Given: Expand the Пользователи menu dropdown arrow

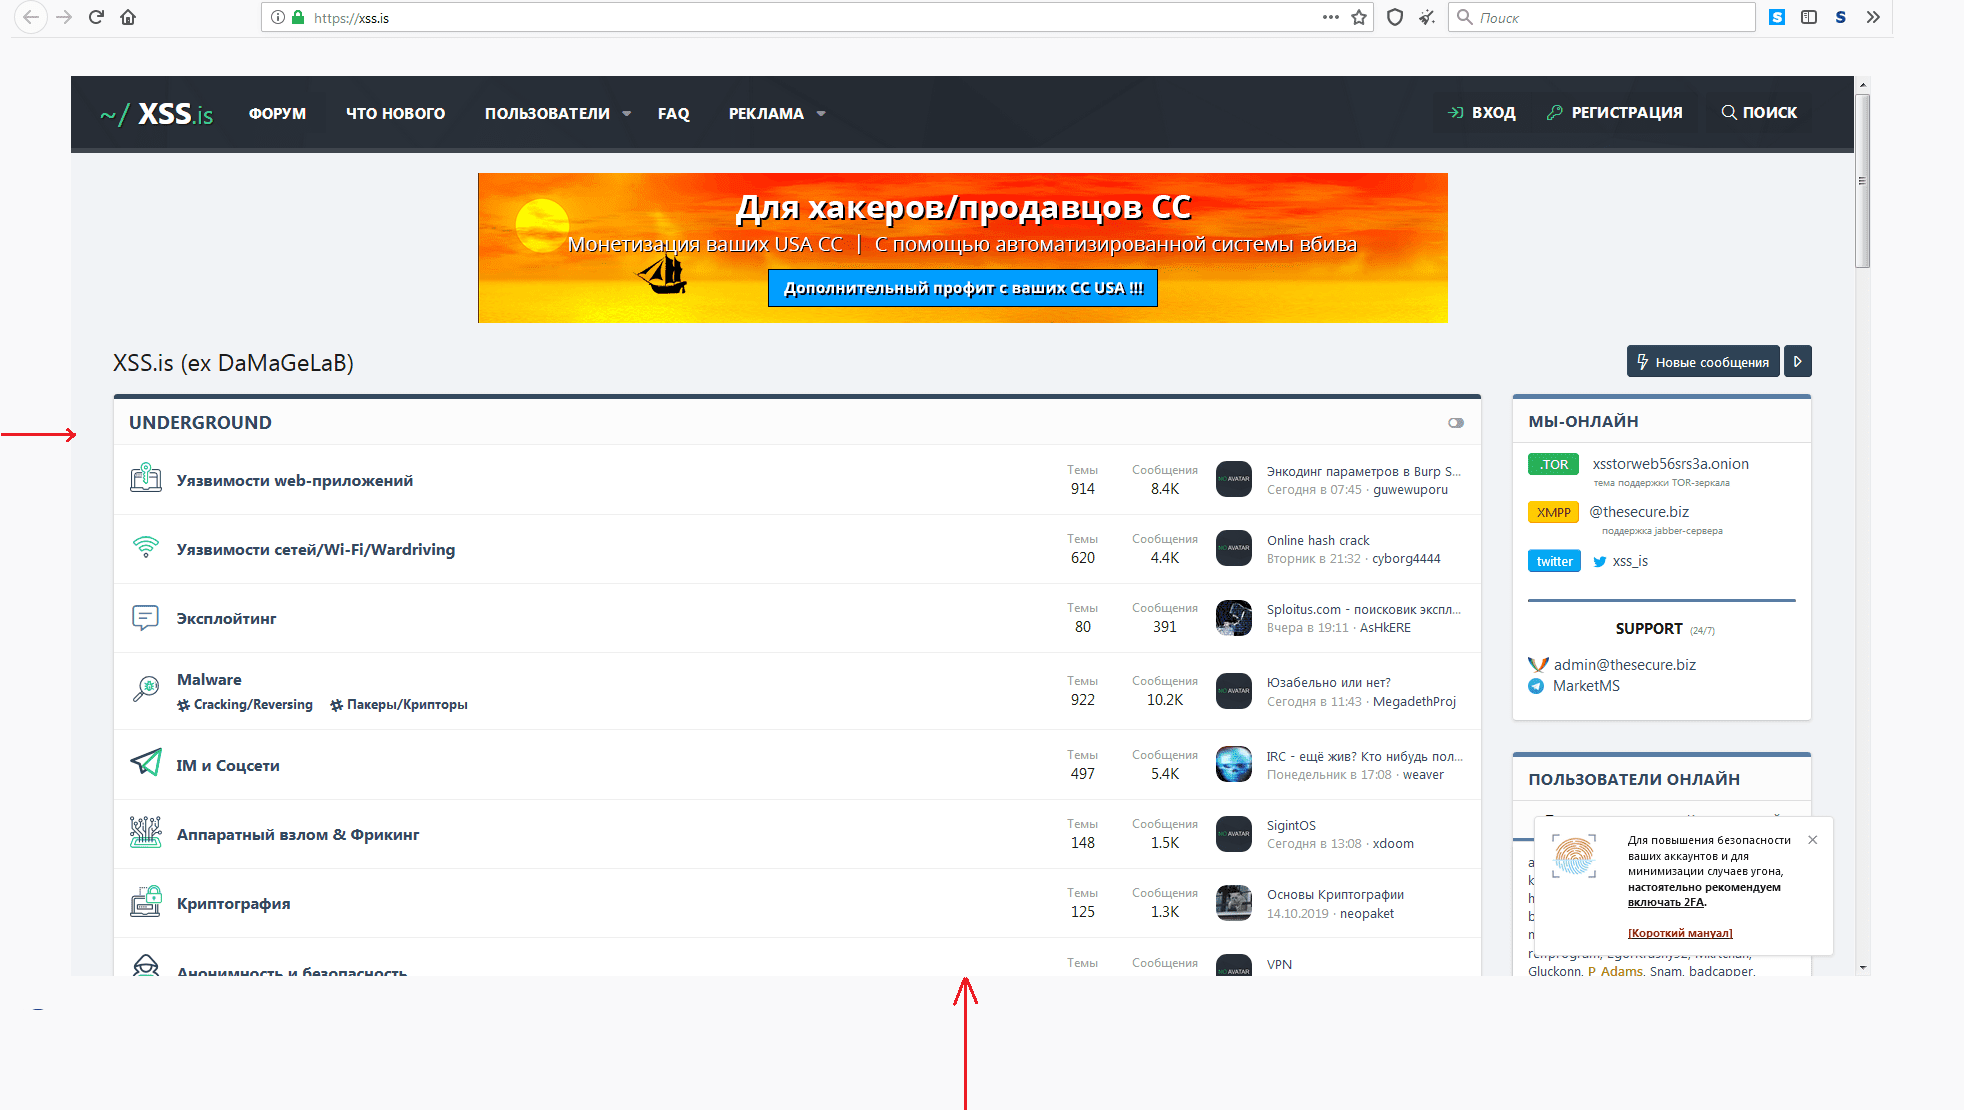Looking at the screenshot, I should click(627, 114).
